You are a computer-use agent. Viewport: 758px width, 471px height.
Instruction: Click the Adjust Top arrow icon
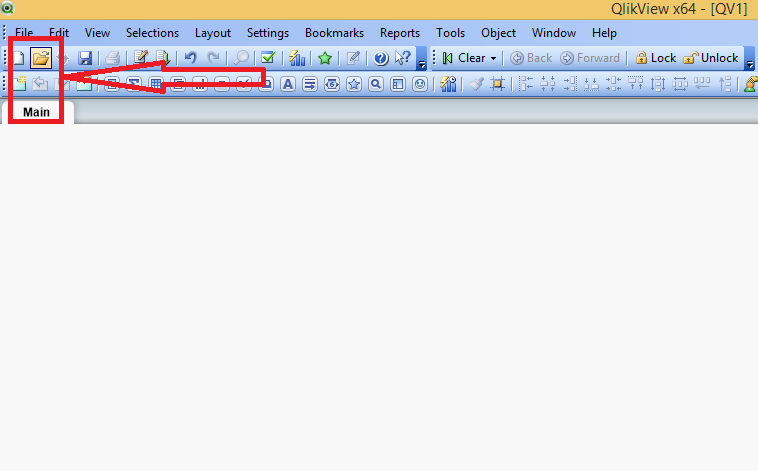click(725, 84)
